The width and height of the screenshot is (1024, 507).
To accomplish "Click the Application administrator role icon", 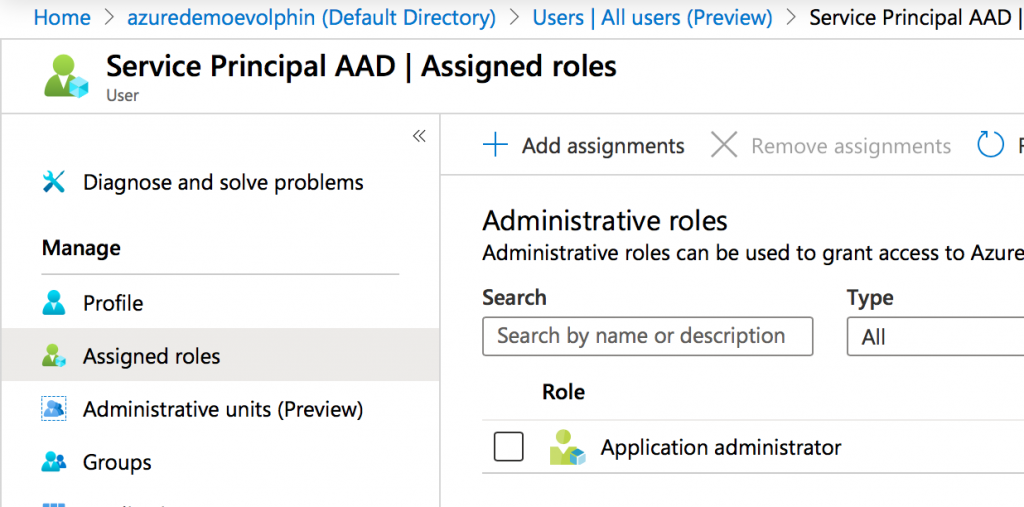I will pos(567,447).
